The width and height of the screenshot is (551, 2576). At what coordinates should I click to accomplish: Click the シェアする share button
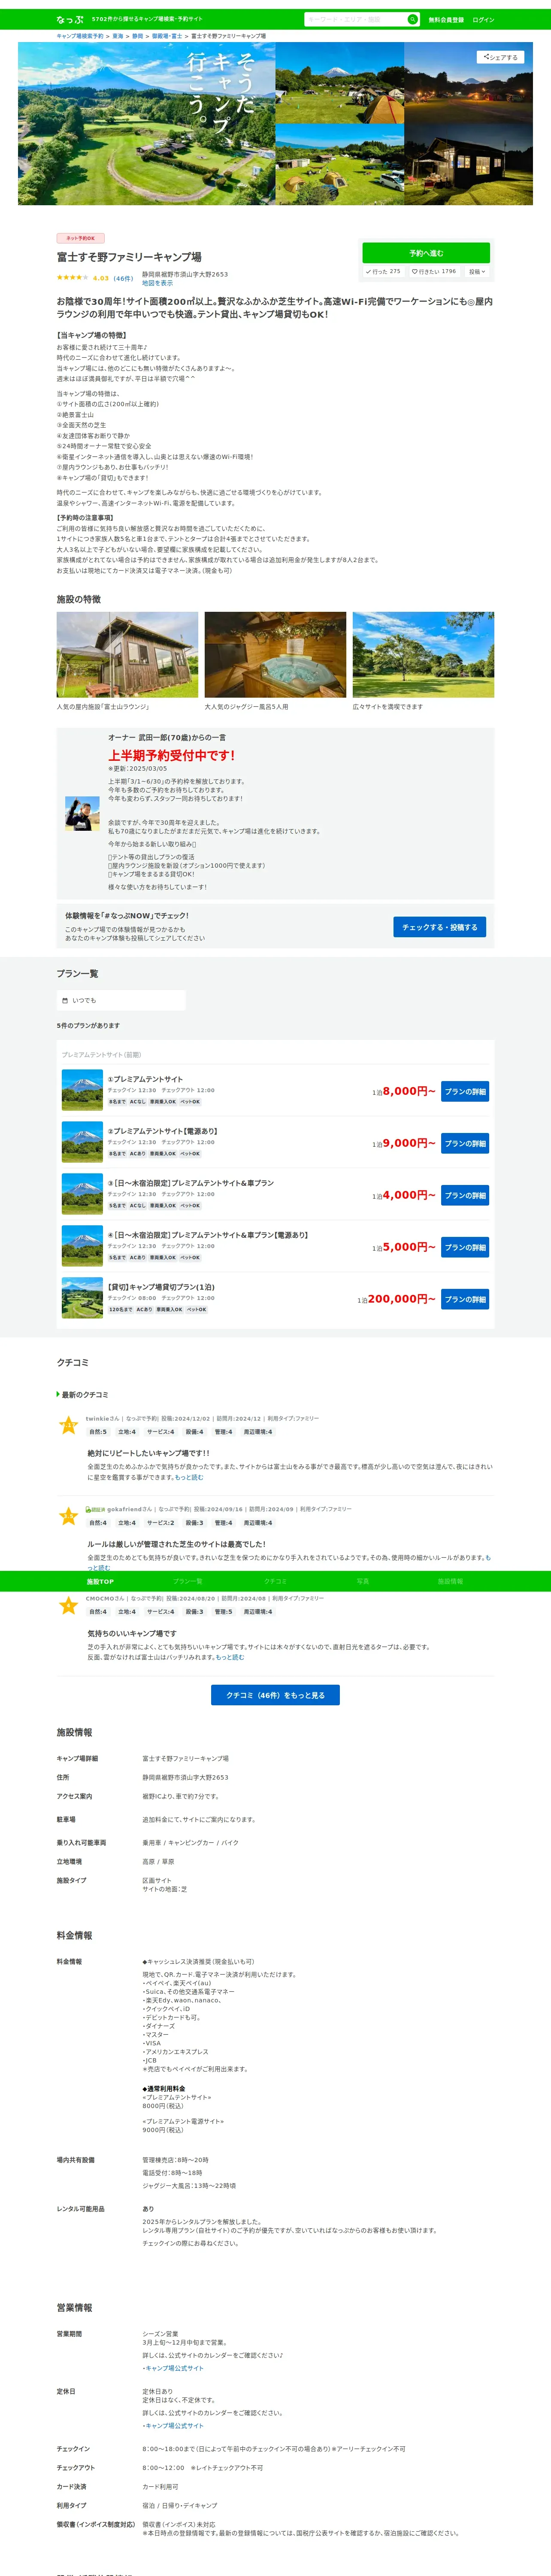pos(500,57)
